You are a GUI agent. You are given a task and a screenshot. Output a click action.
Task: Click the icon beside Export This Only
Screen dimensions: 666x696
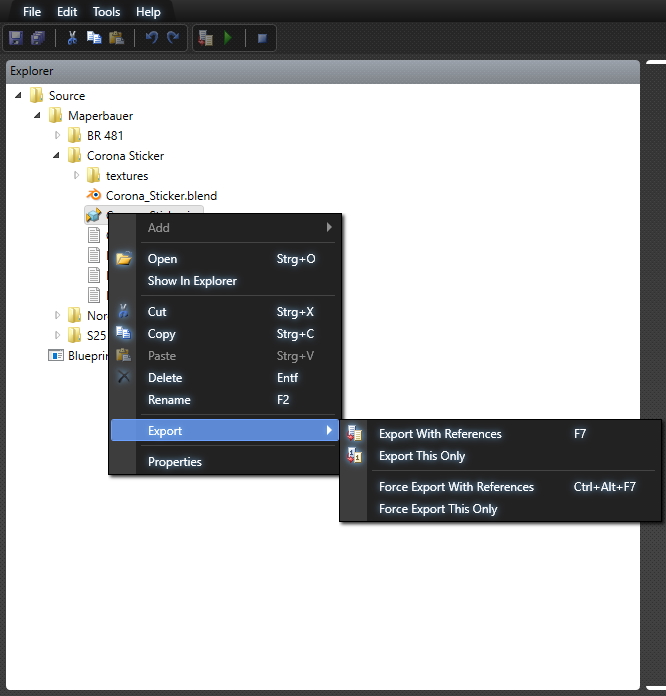click(x=354, y=455)
